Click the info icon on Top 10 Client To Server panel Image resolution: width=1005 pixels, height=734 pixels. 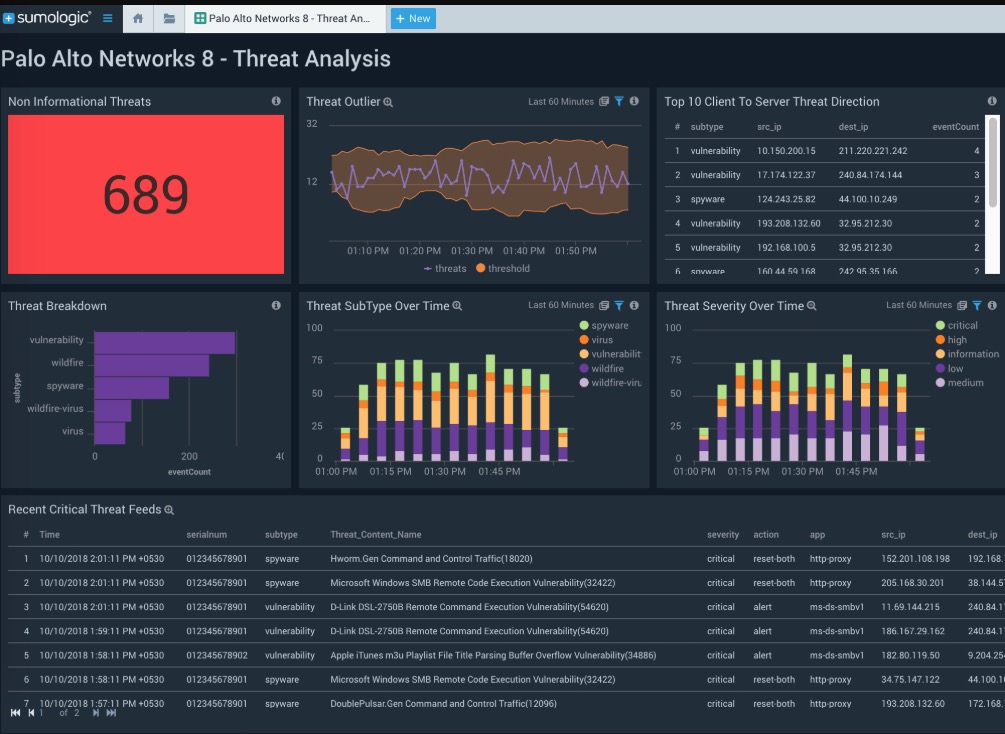[992, 101]
